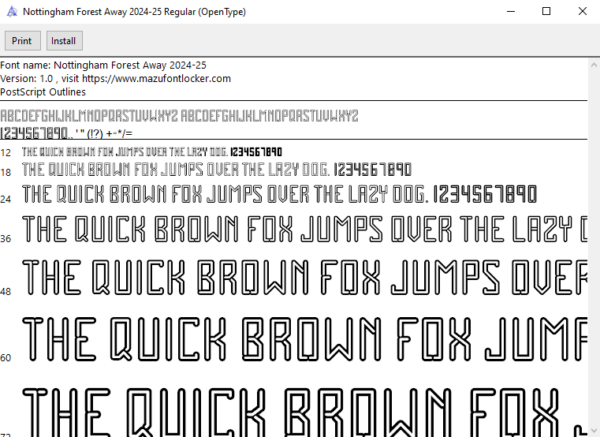Screen dimensions: 600x437
Task: Click the digits and punctuation sample row
Action: click(66, 133)
